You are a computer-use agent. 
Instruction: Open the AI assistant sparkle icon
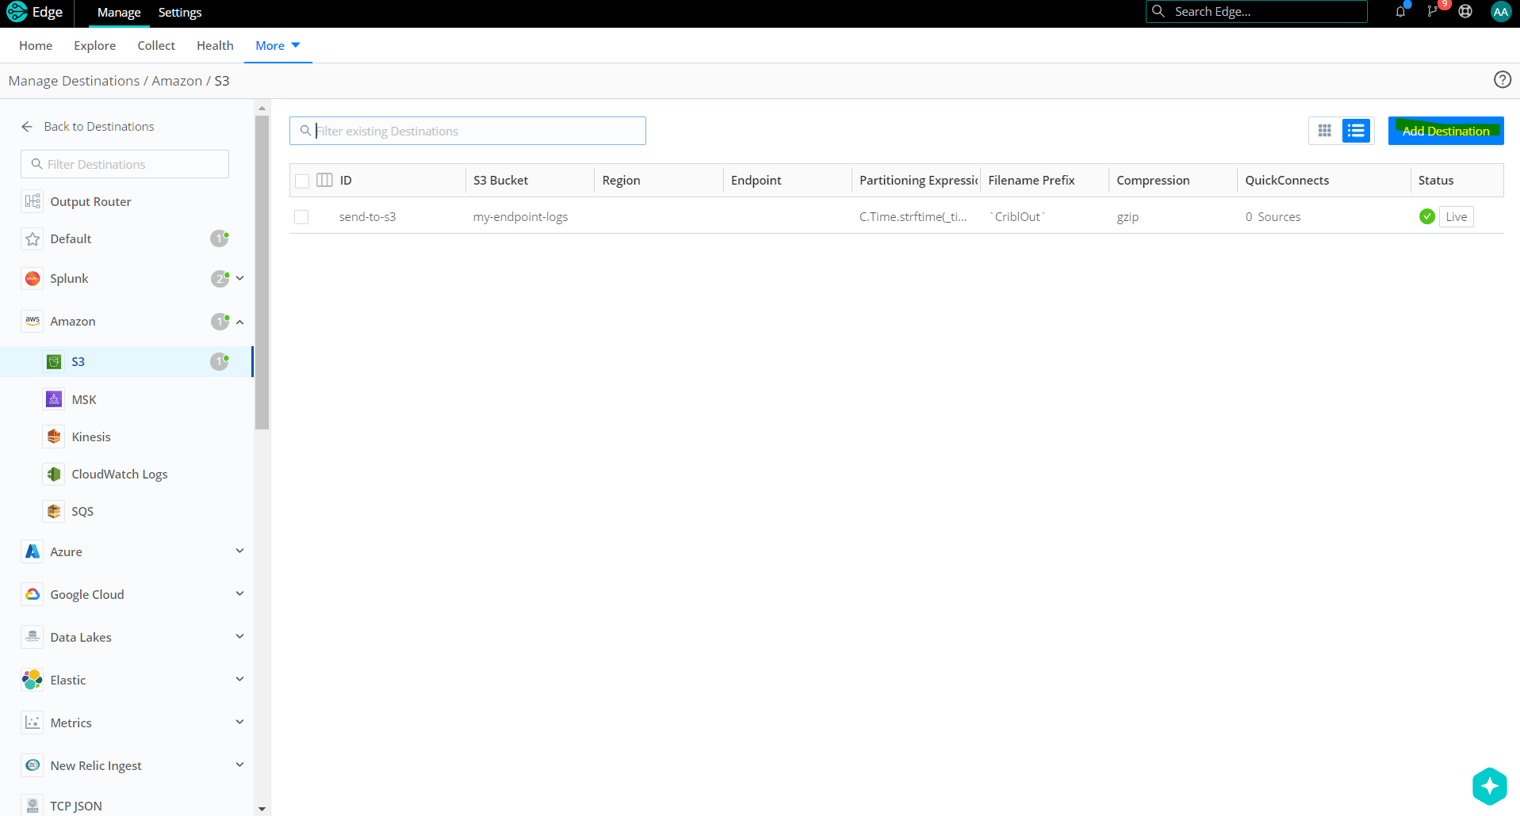tap(1489, 786)
